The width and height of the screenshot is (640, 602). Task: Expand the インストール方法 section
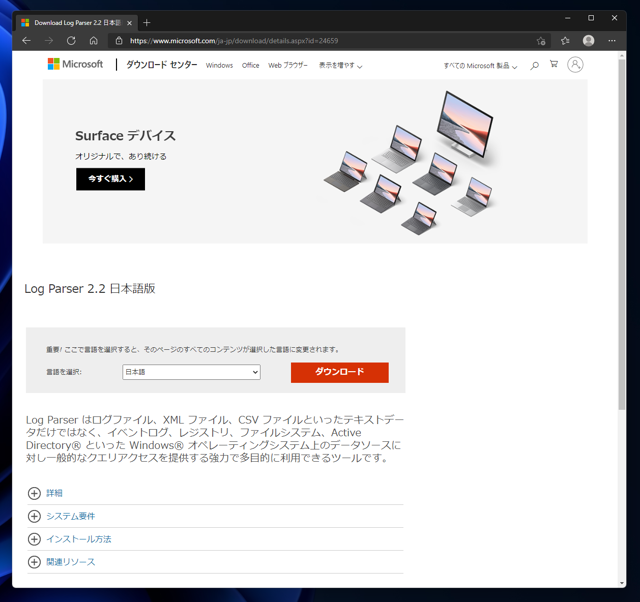[x=78, y=539]
